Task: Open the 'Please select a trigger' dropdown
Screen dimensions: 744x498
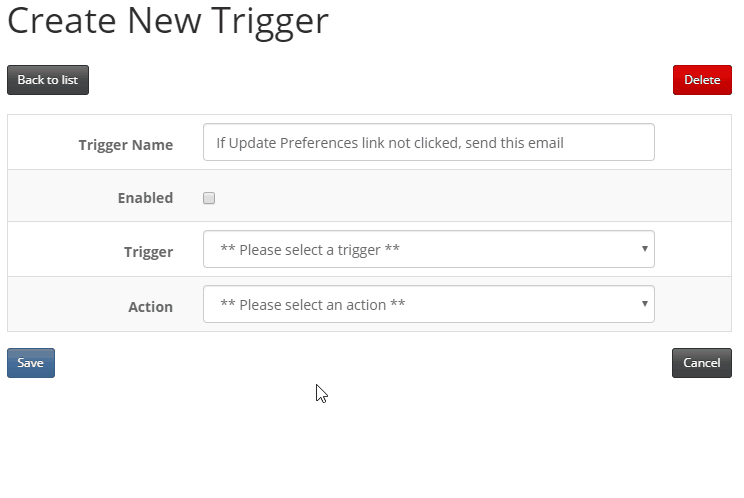Action: (429, 249)
